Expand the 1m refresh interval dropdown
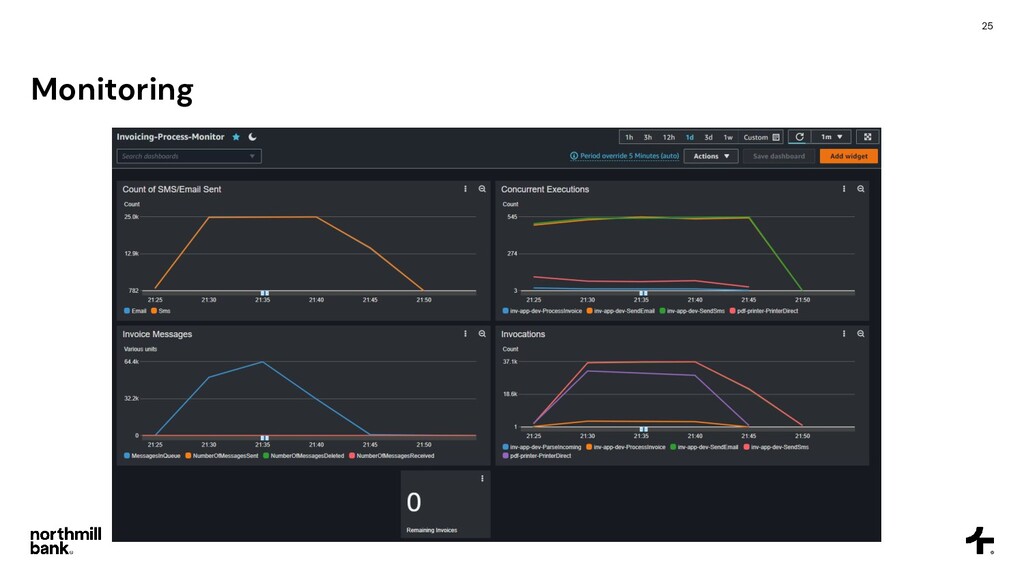The height and width of the screenshot is (576, 1024). tap(831, 137)
